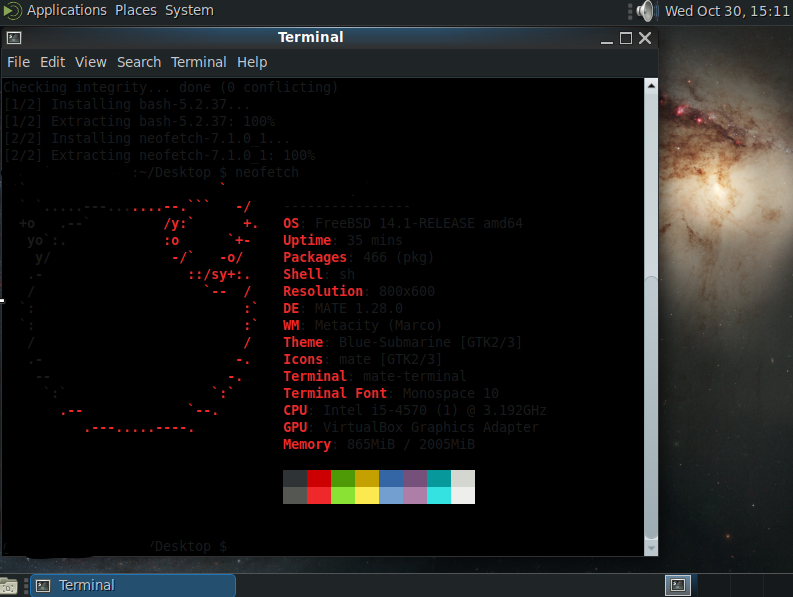The height and width of the screenshot is (597, 793).
Task: Open the Places menu
Action: click(136, 10)
